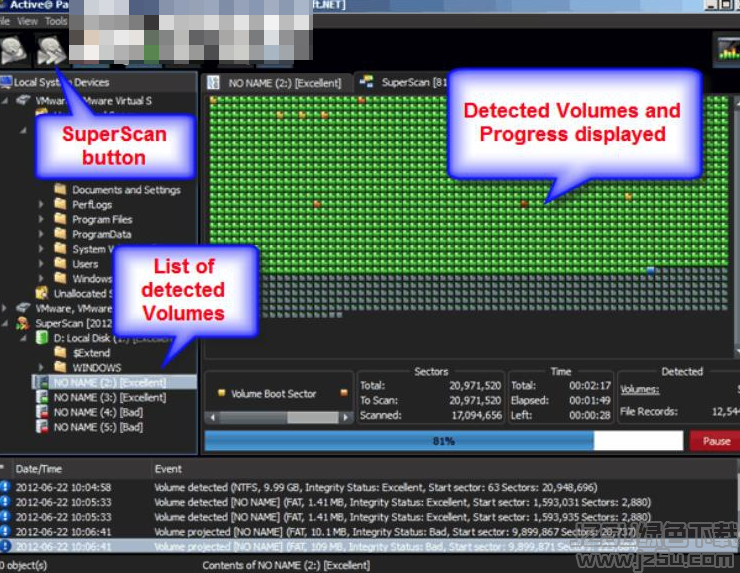Click the SuperScan [2012 results icon
This screenshot has height=573, width=740.
coord(23,323)
